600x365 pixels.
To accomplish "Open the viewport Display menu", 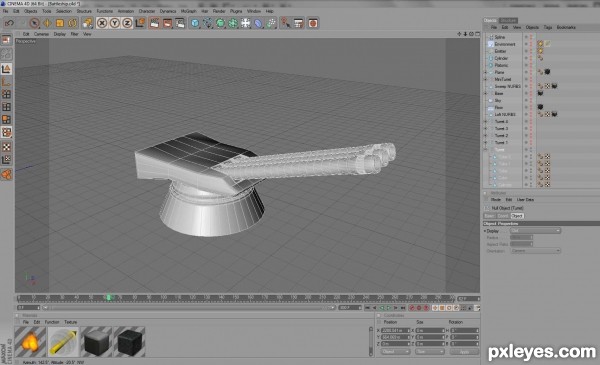I will (59, 34).
